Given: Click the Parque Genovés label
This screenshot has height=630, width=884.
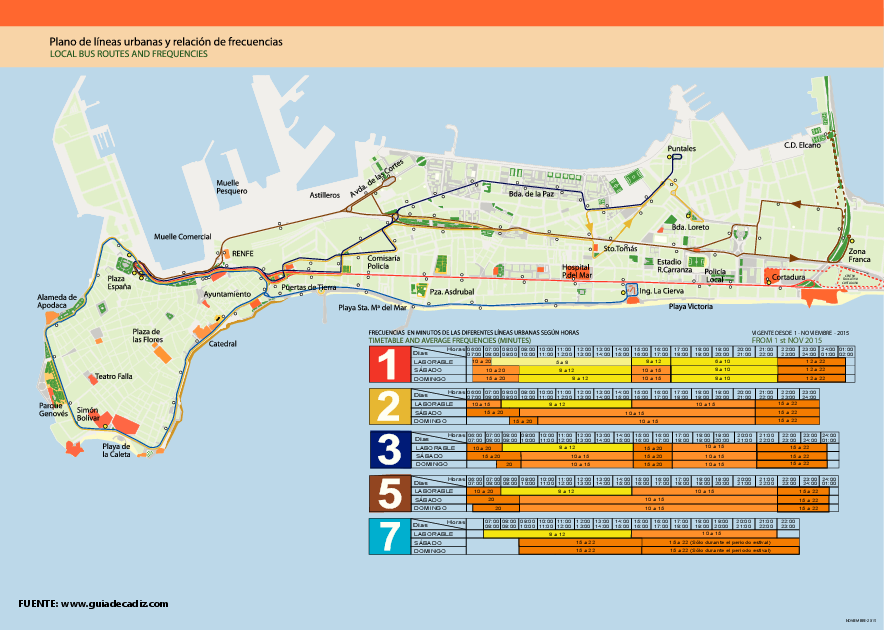Looking at the screenshot, I should (53, 409).
